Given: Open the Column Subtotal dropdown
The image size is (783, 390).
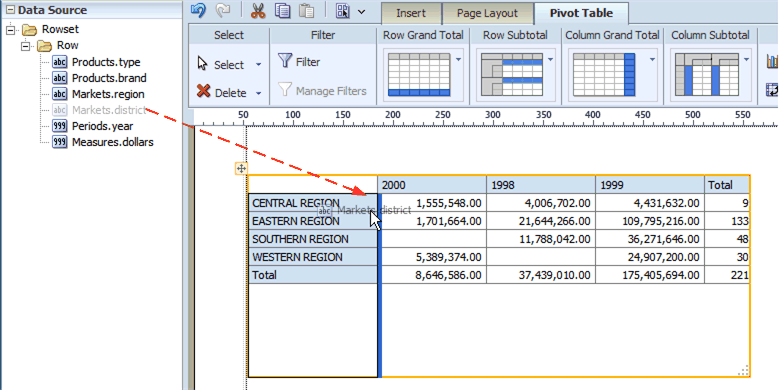Looking at the screenshot, I should 747,59.
